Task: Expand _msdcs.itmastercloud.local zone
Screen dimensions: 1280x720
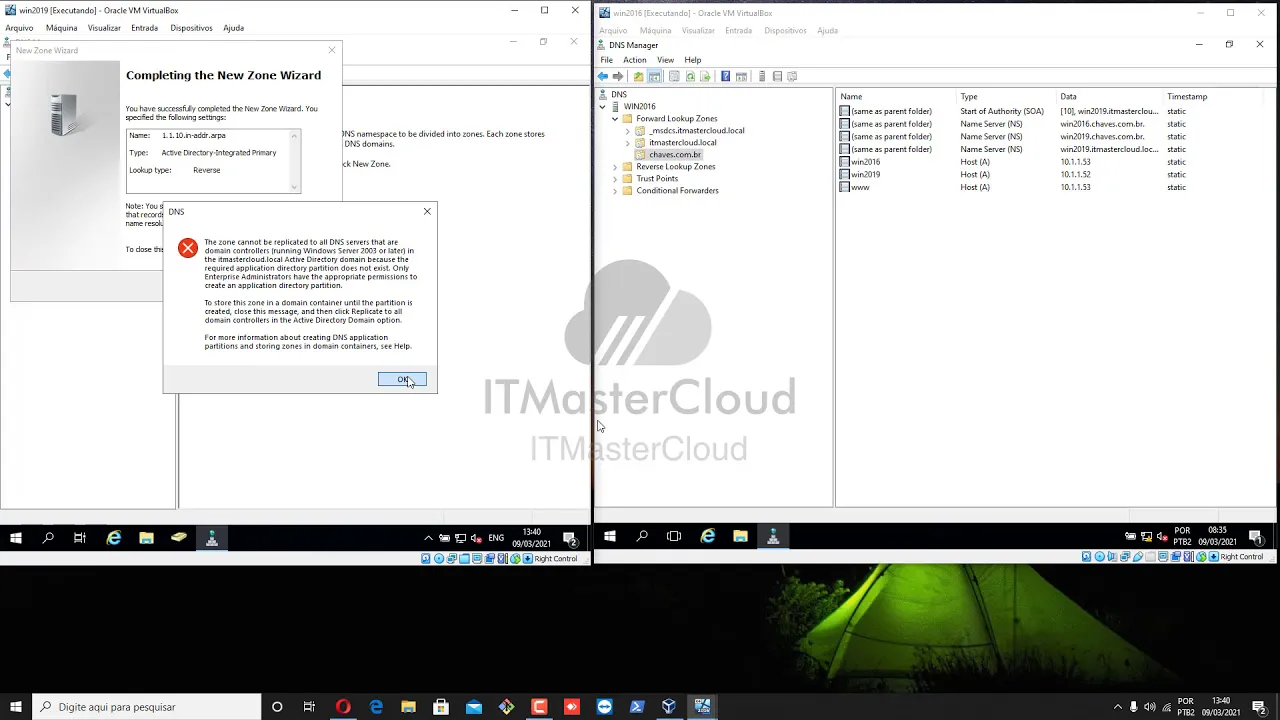Action: point(627,130)
